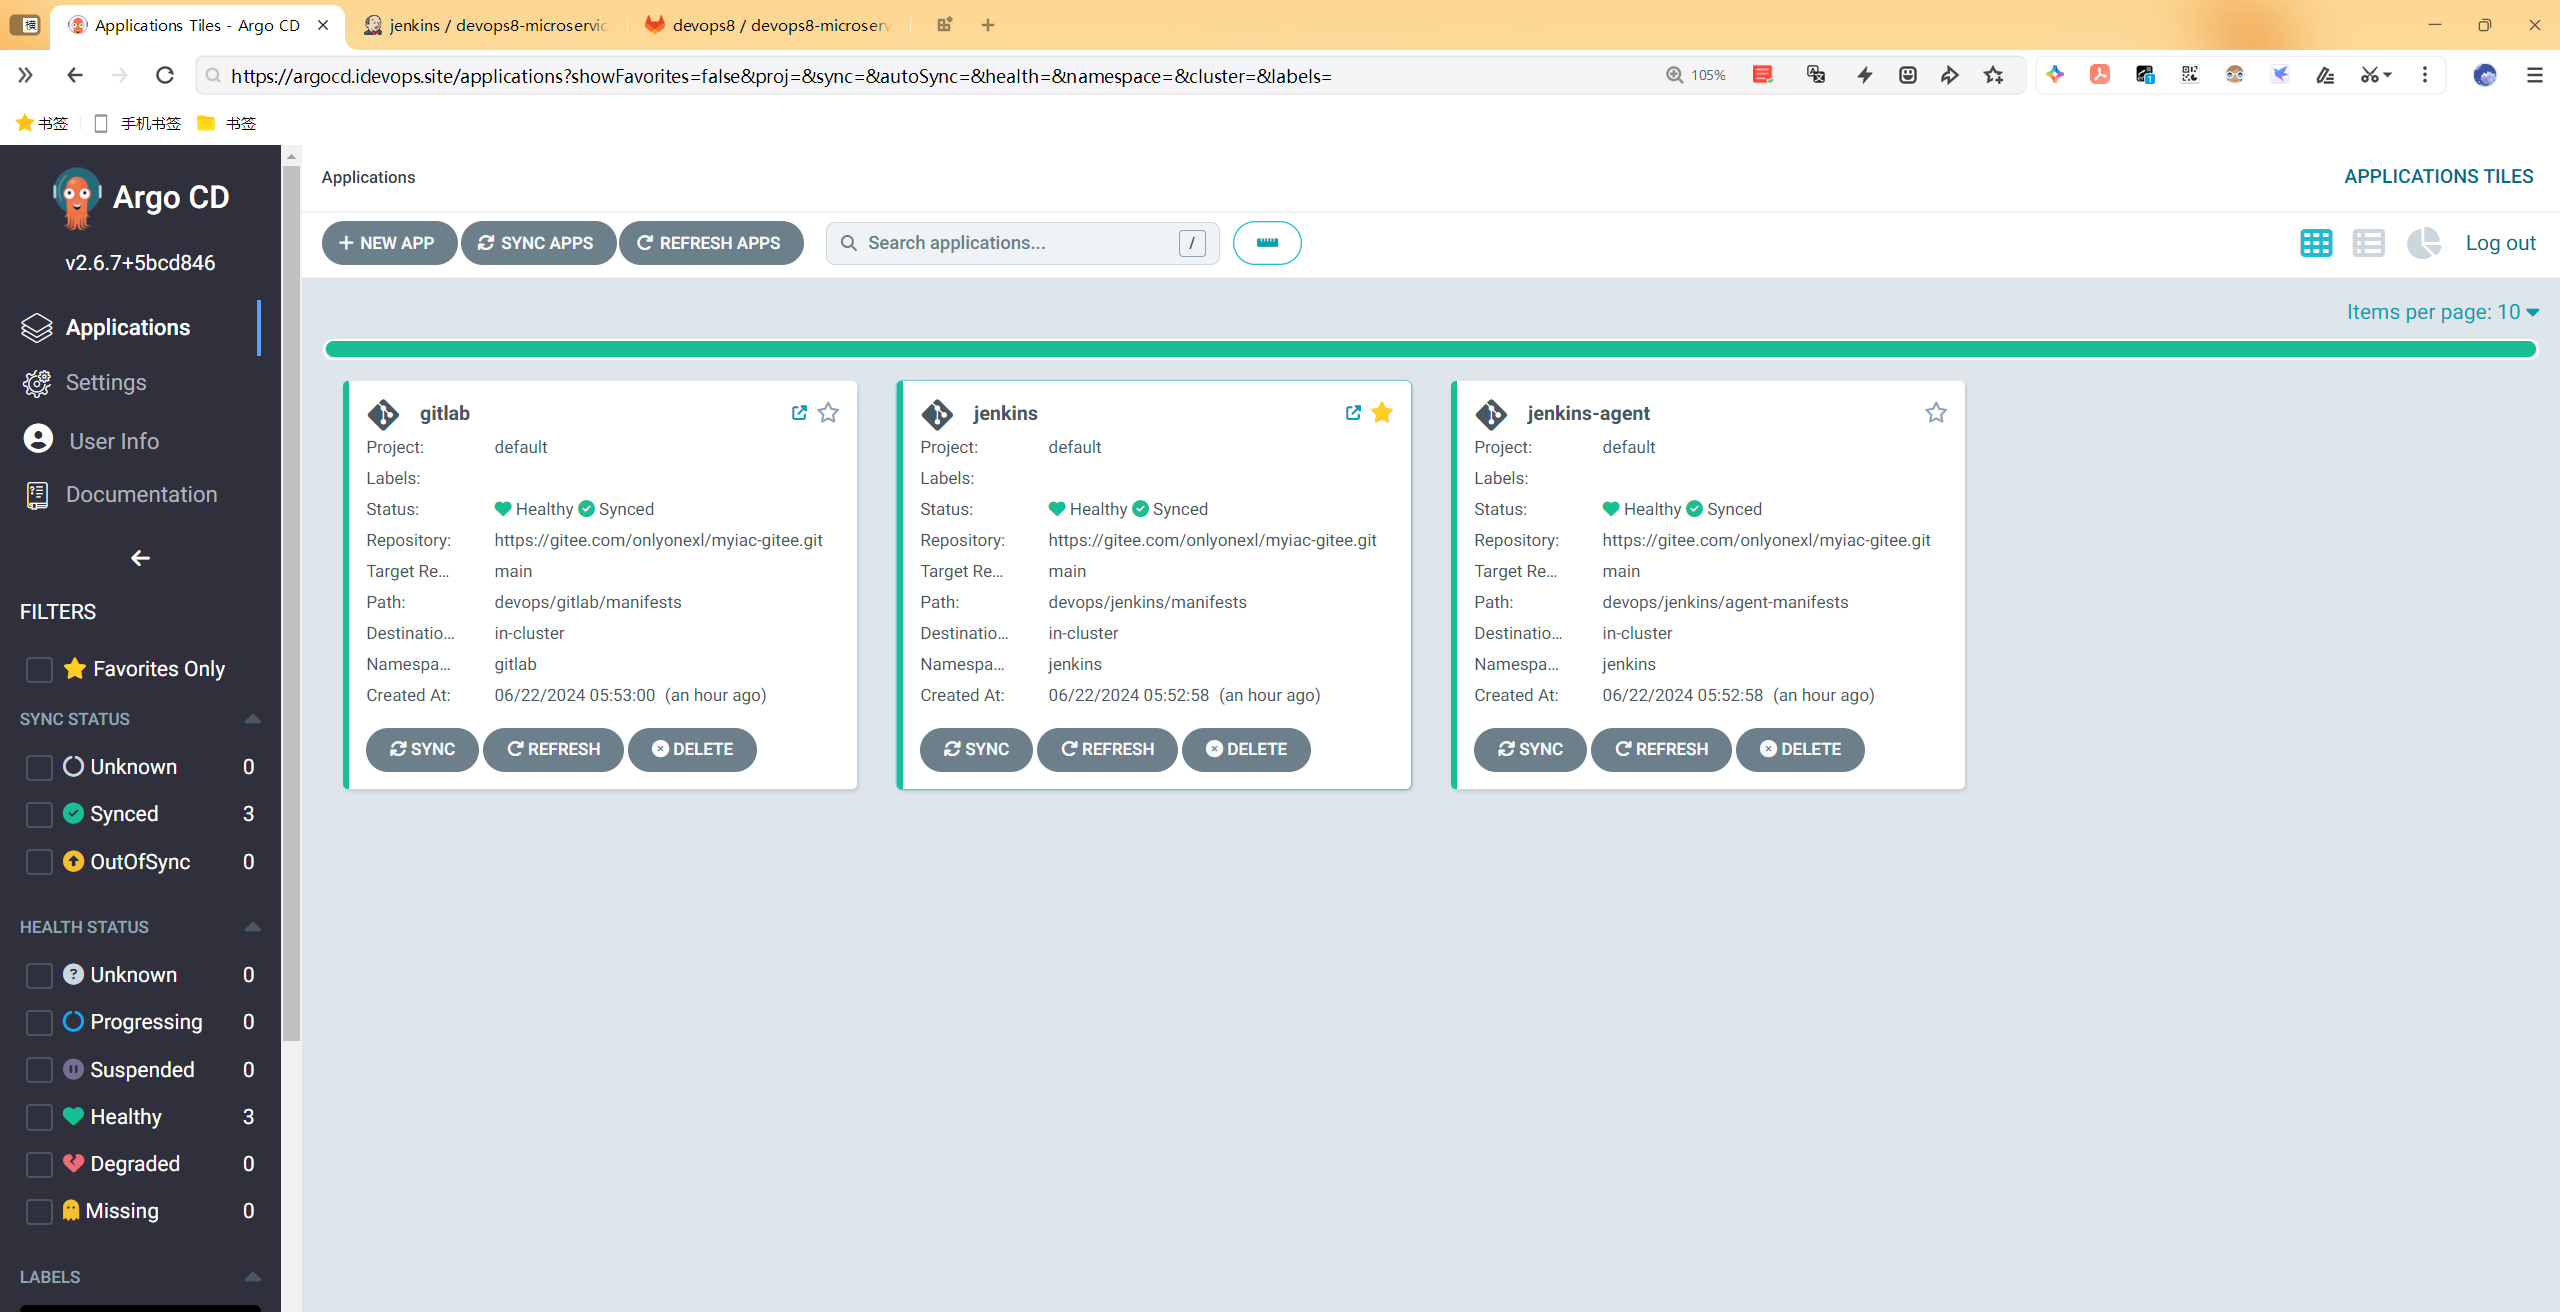This screenshot has height=1312, width=2560.
Task: Collapse the LABELS filter section
Action: coord(253,1277)
